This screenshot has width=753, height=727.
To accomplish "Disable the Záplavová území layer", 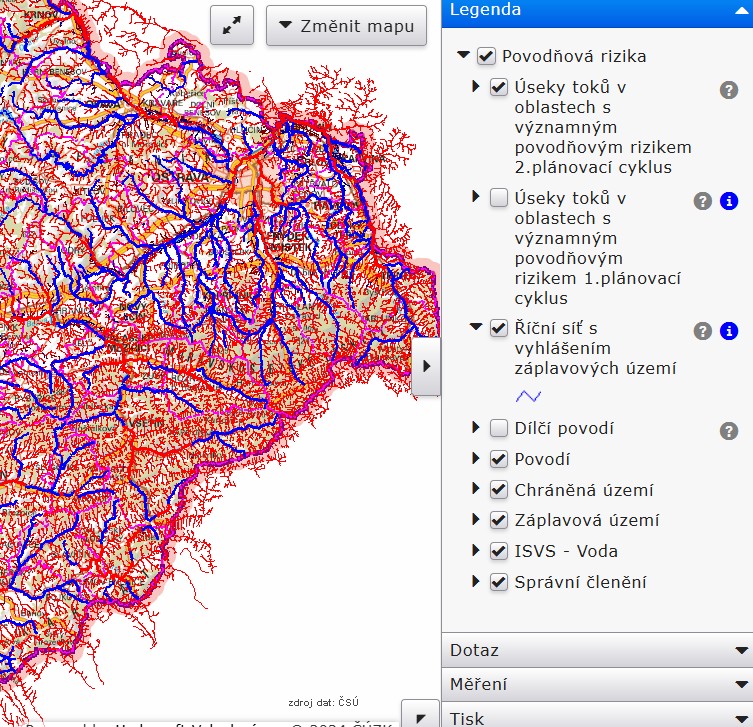I will coord(499,520).
